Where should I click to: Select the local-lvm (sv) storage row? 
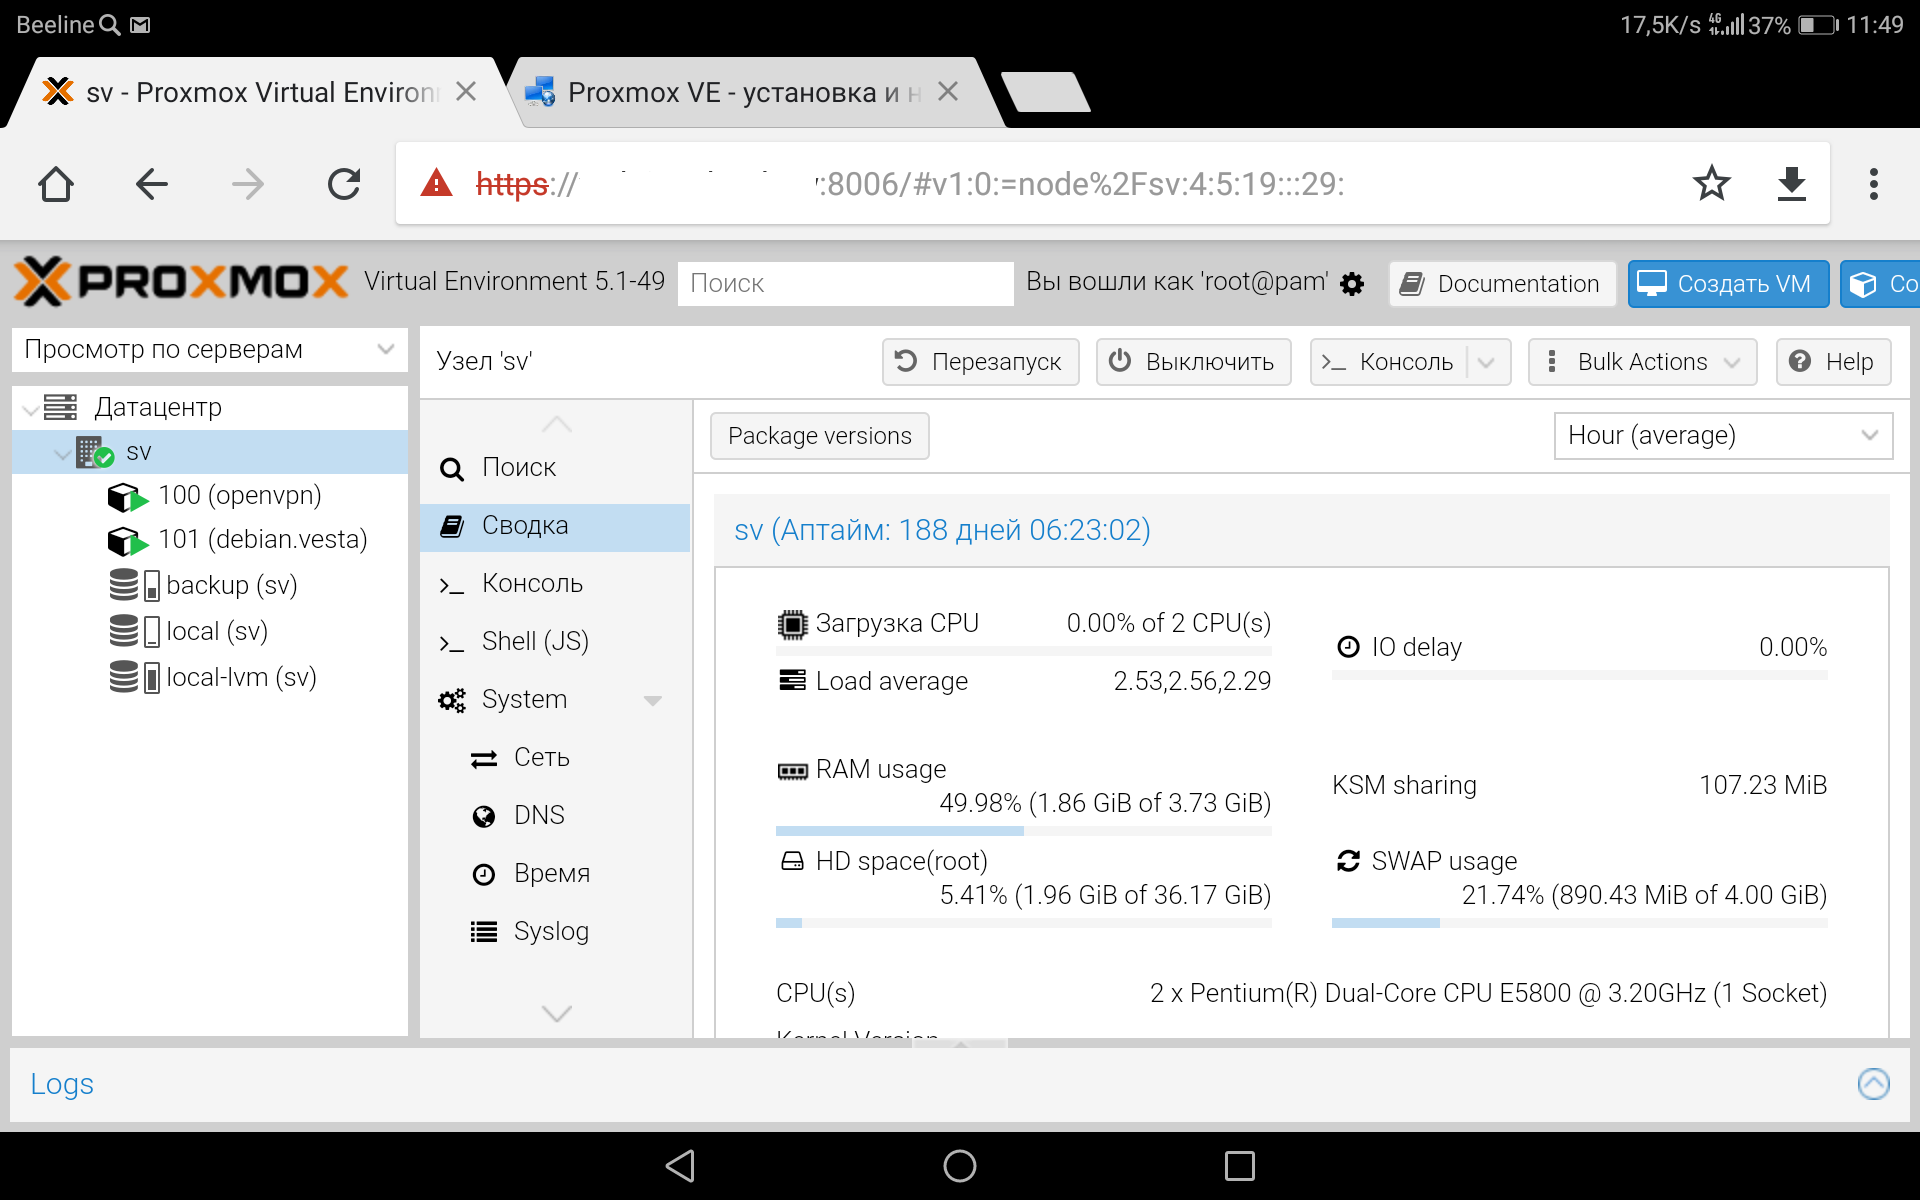(210, 678)
